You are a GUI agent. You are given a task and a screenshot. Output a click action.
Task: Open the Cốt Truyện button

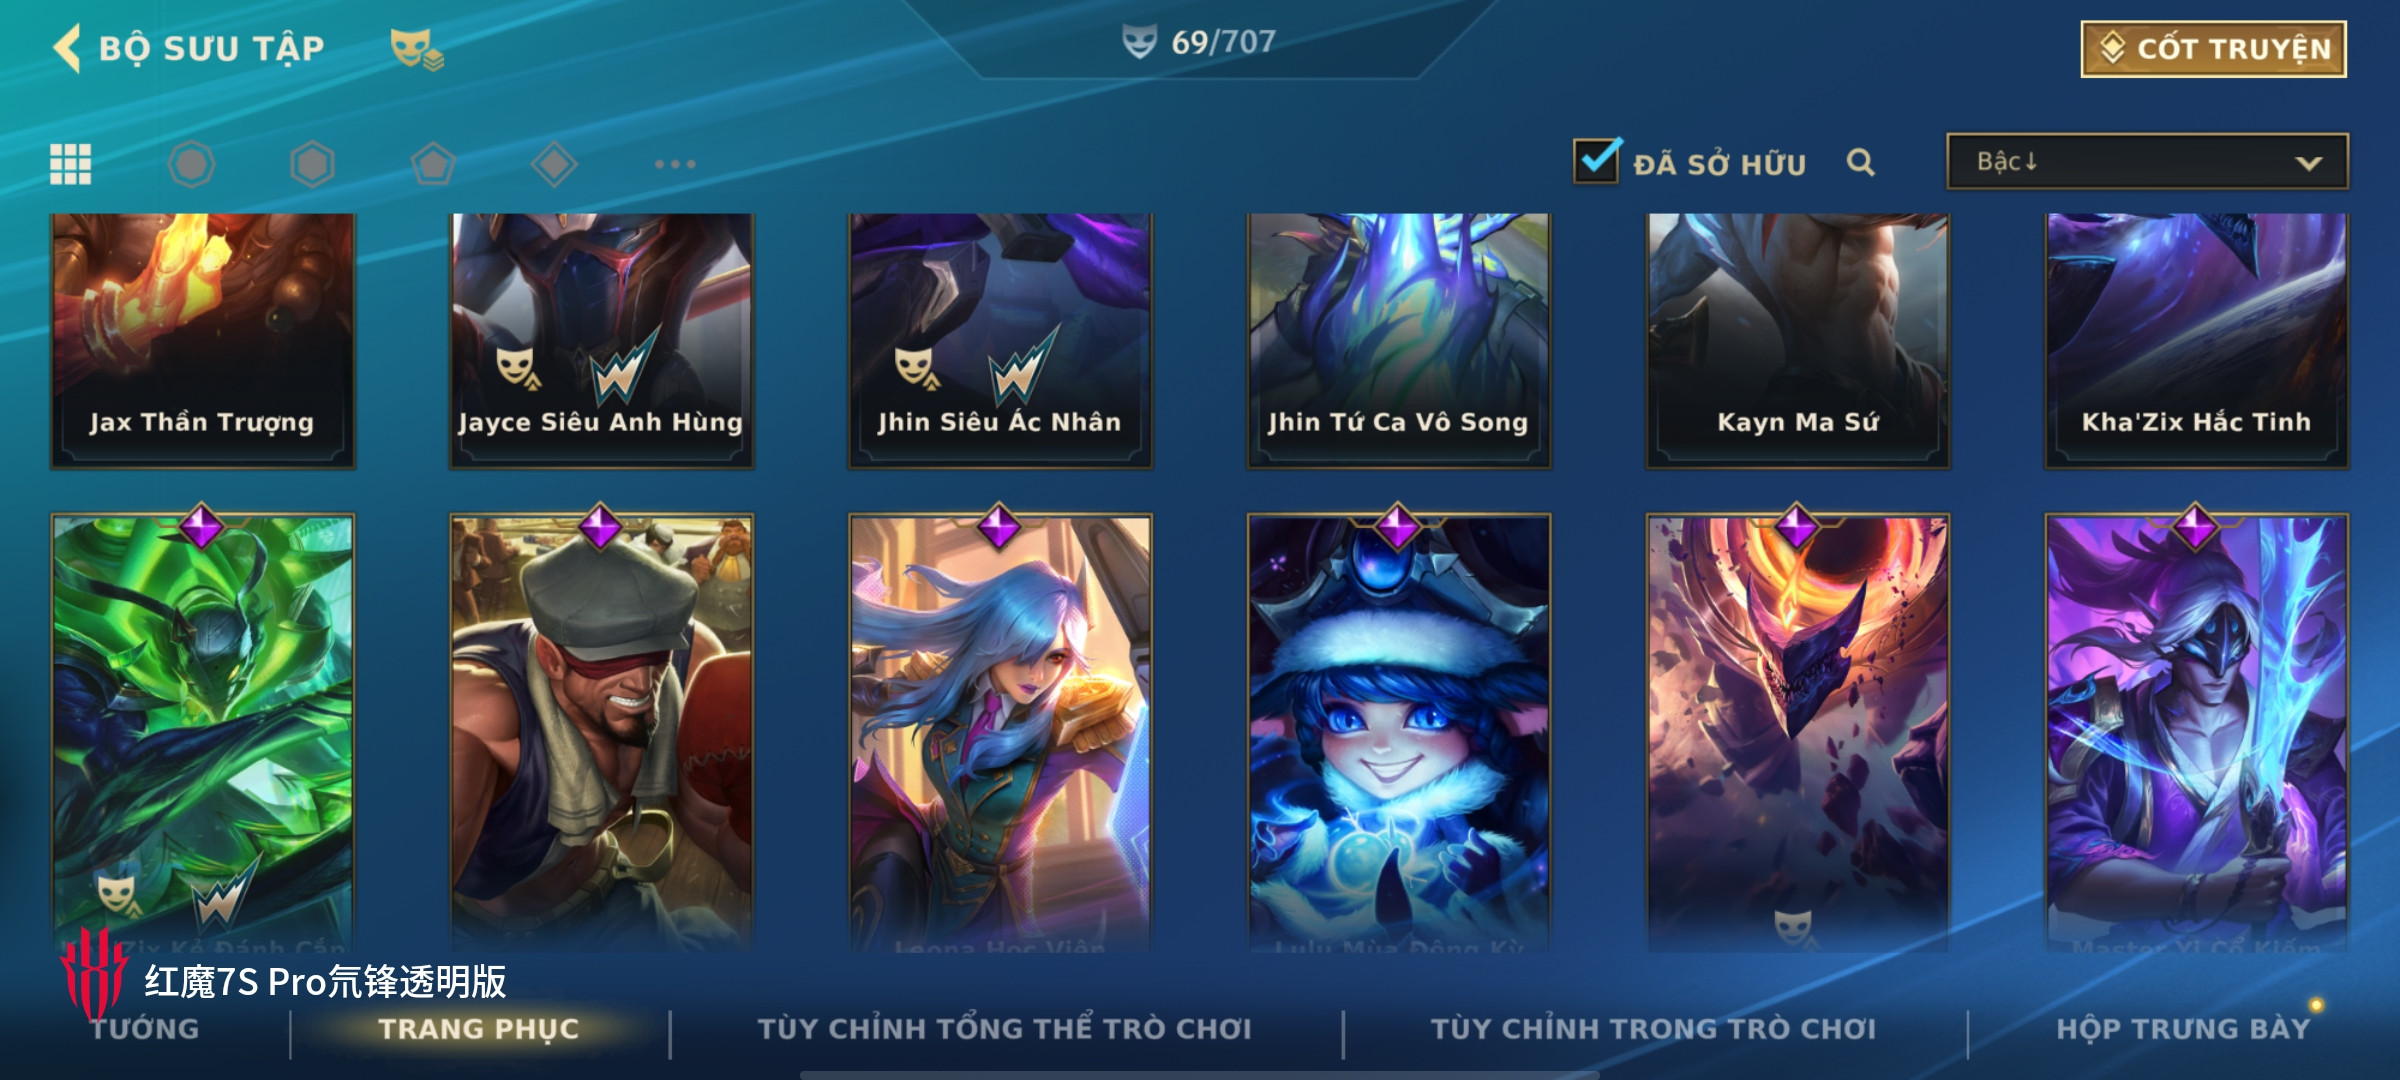coord(2213,49)
